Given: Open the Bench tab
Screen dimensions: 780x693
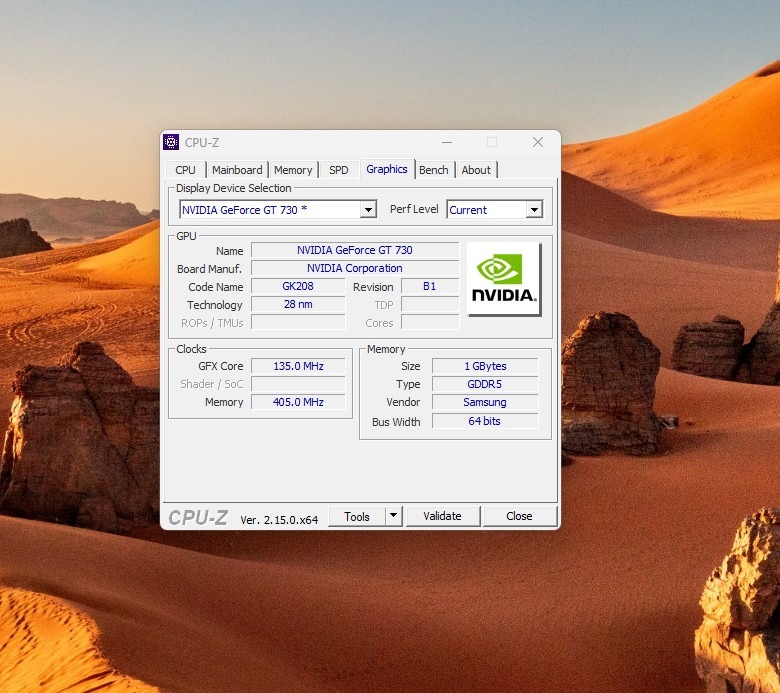Looking at the screenshot, I should click(434, 170).
